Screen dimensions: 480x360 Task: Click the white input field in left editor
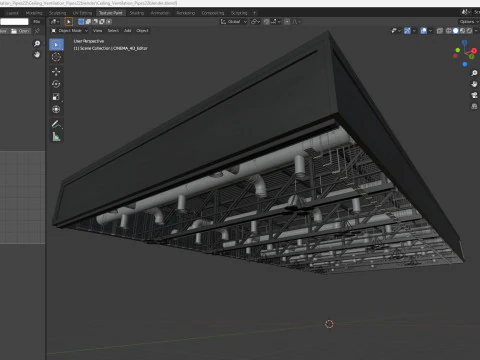tap(14, 22)
